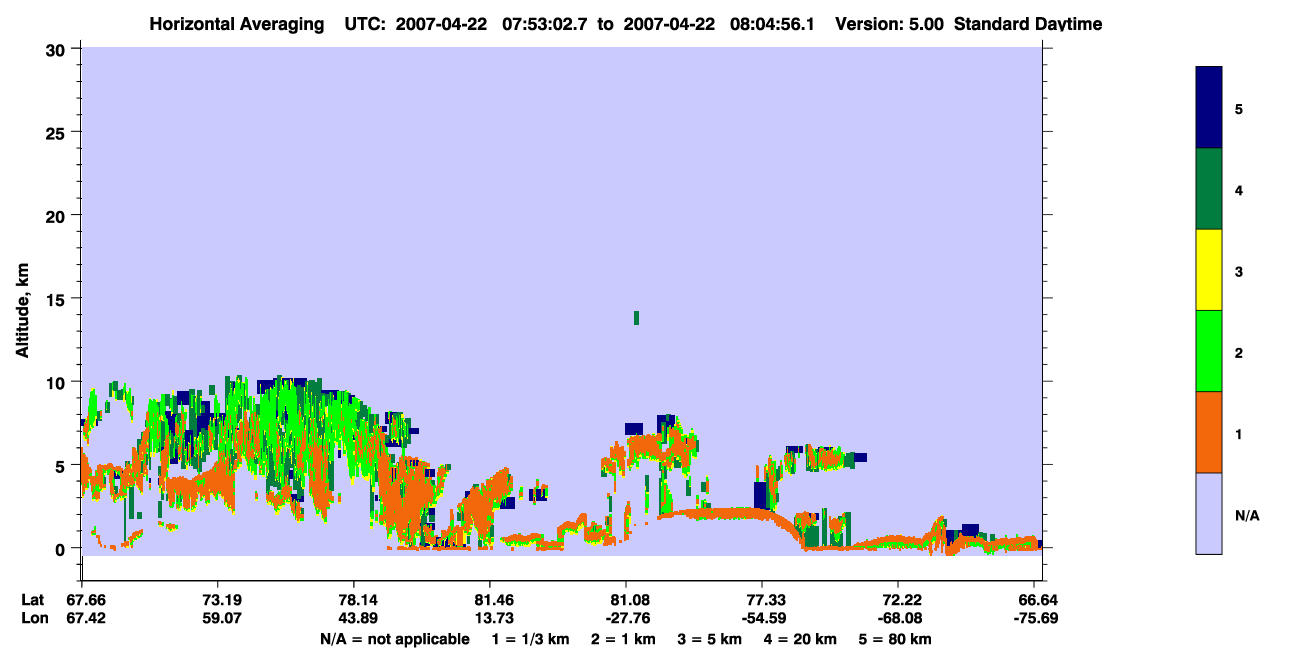Click the y-axis tick label 30
This screenshot has height=667, width=1300.
click(58, 49)
